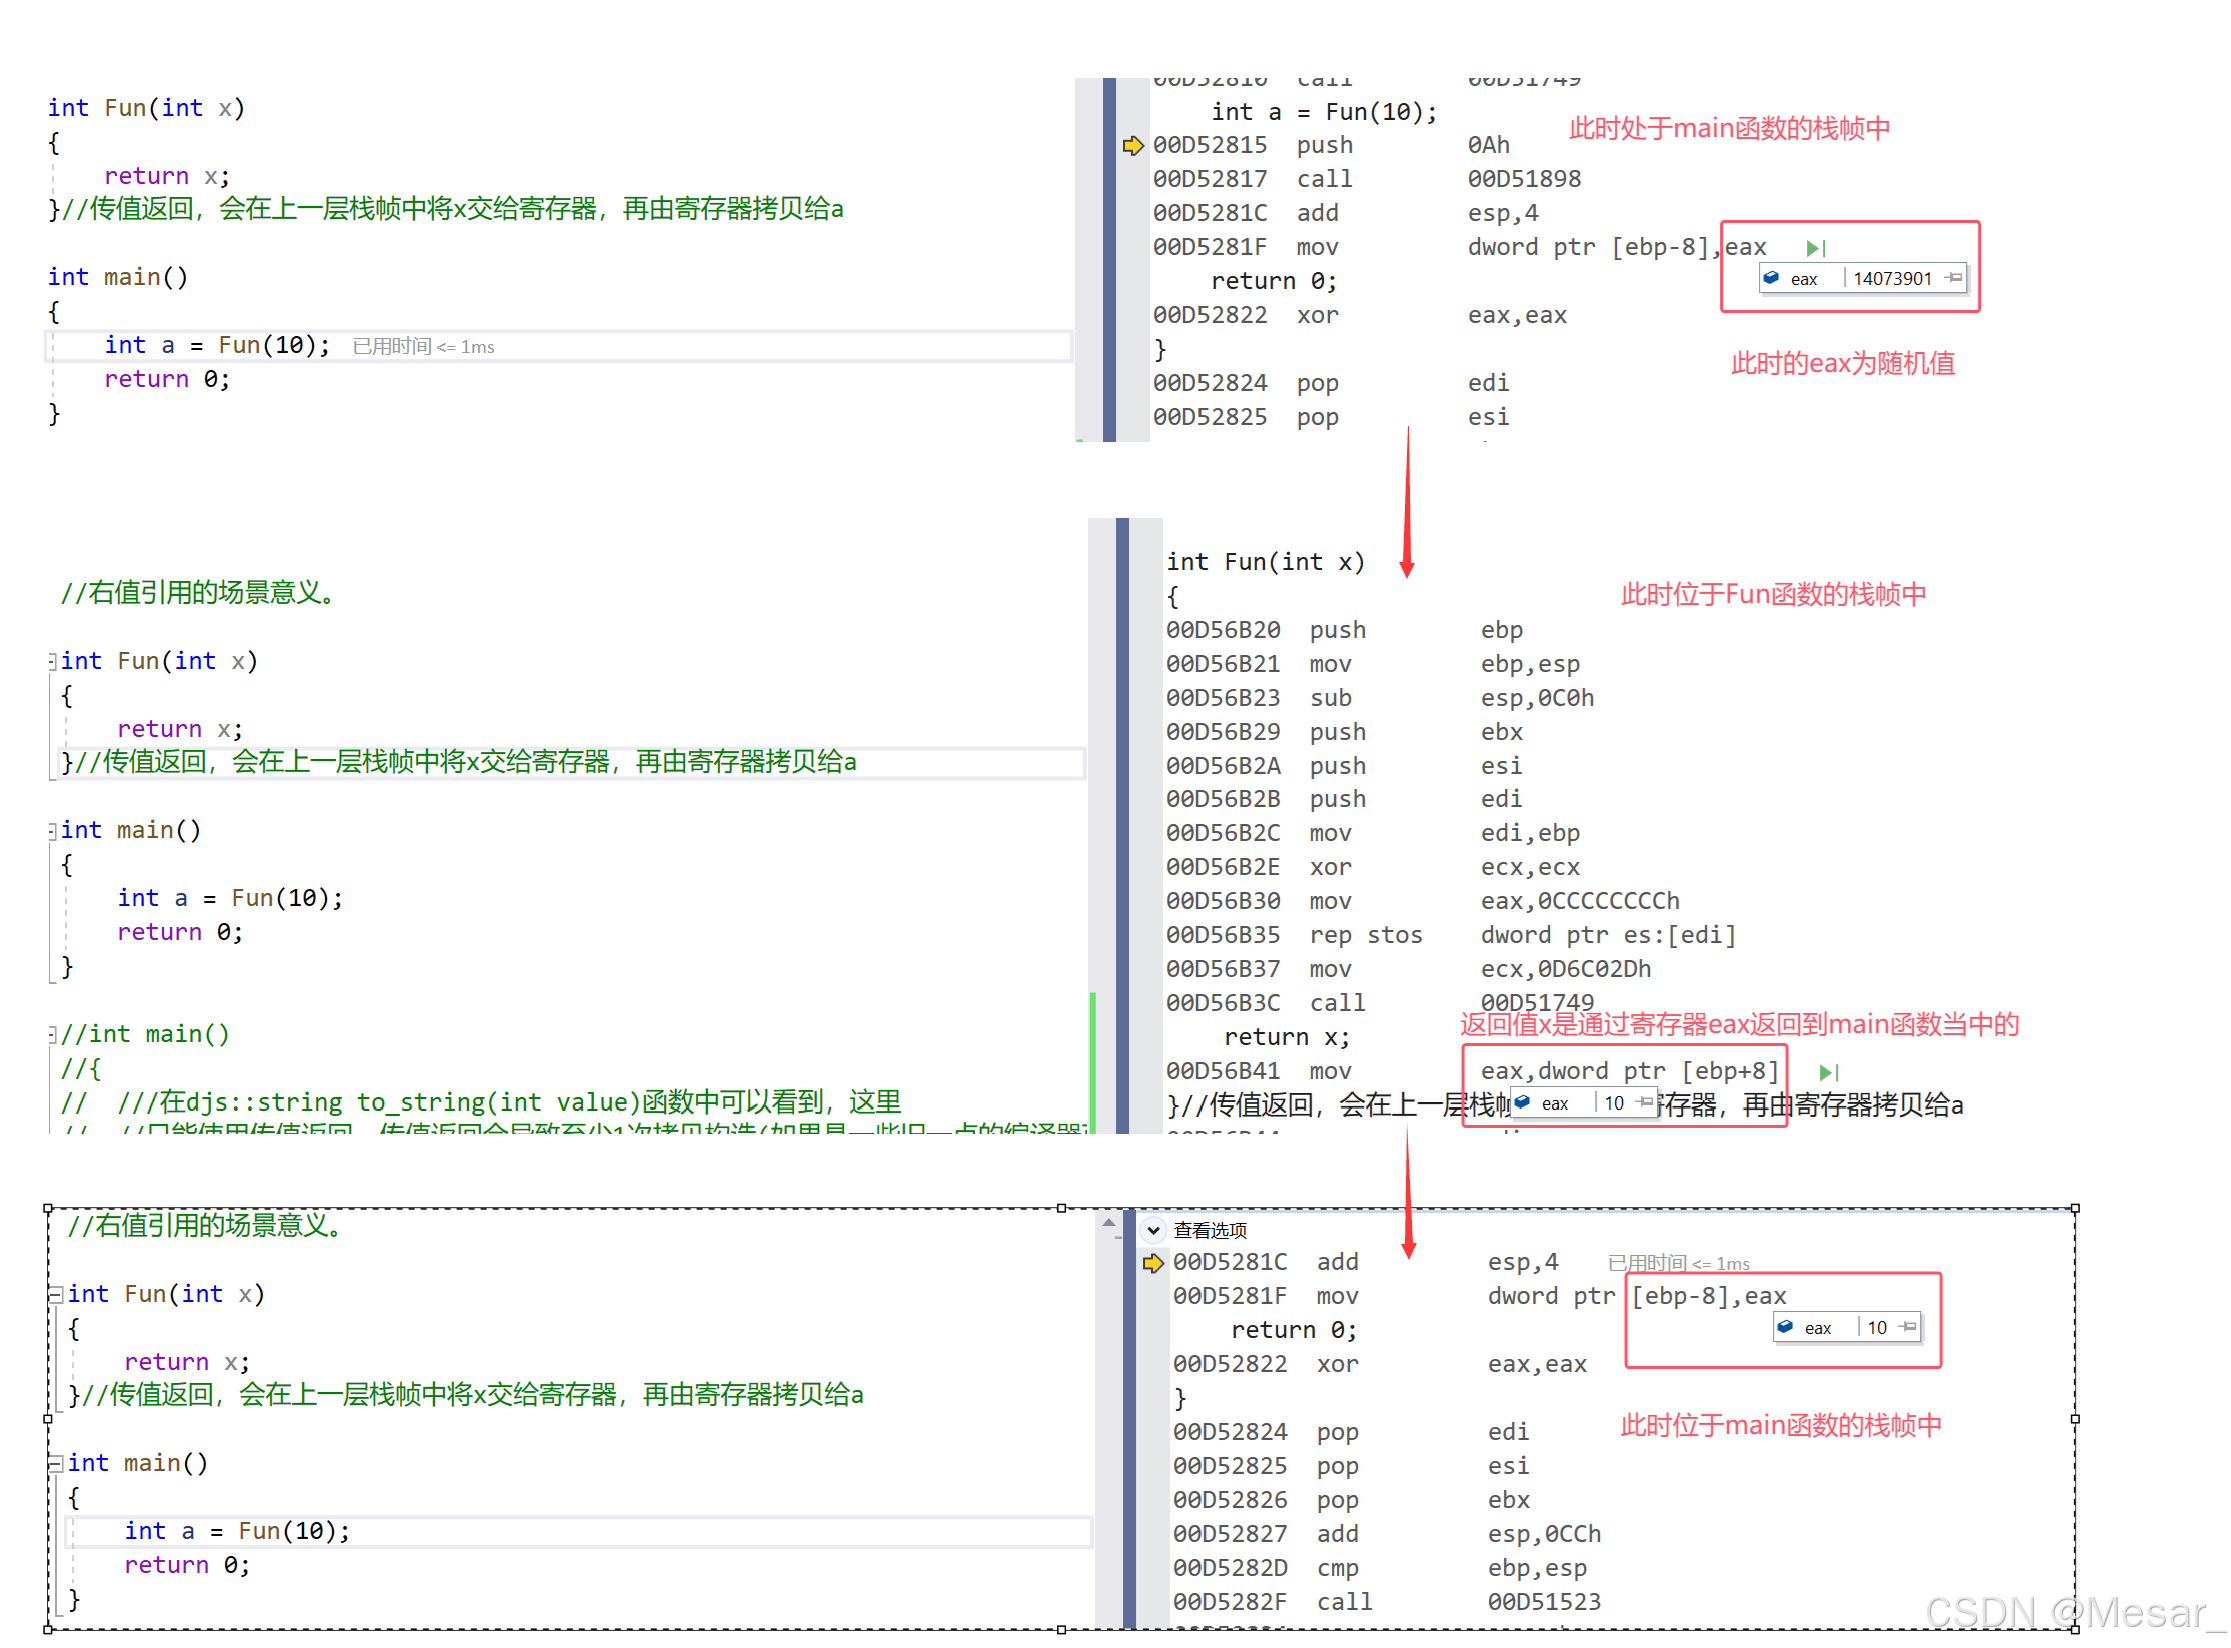
Task: Collapse the bottom int Fun(int x) outline box
Action: coord(56,1294)
